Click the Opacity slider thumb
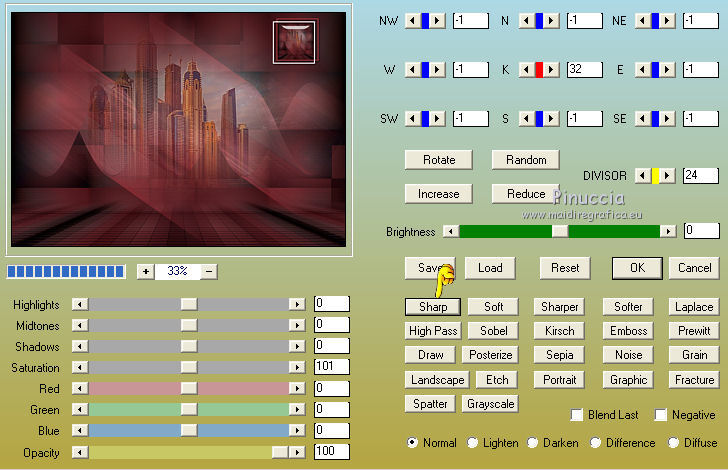Screen dimensions: 728x470 tap(280, 452)
